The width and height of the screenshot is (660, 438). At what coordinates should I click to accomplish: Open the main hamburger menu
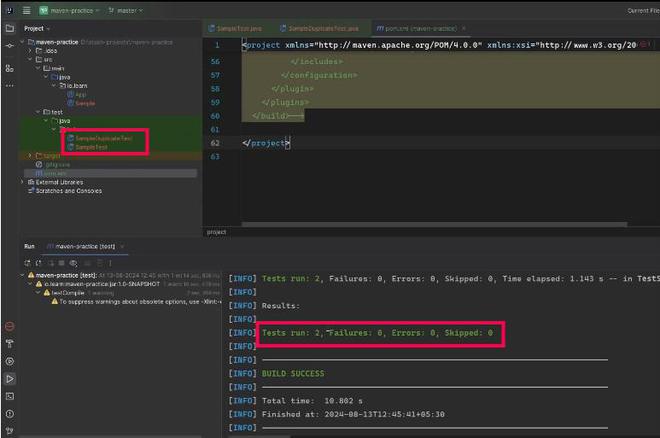(26, 11)
